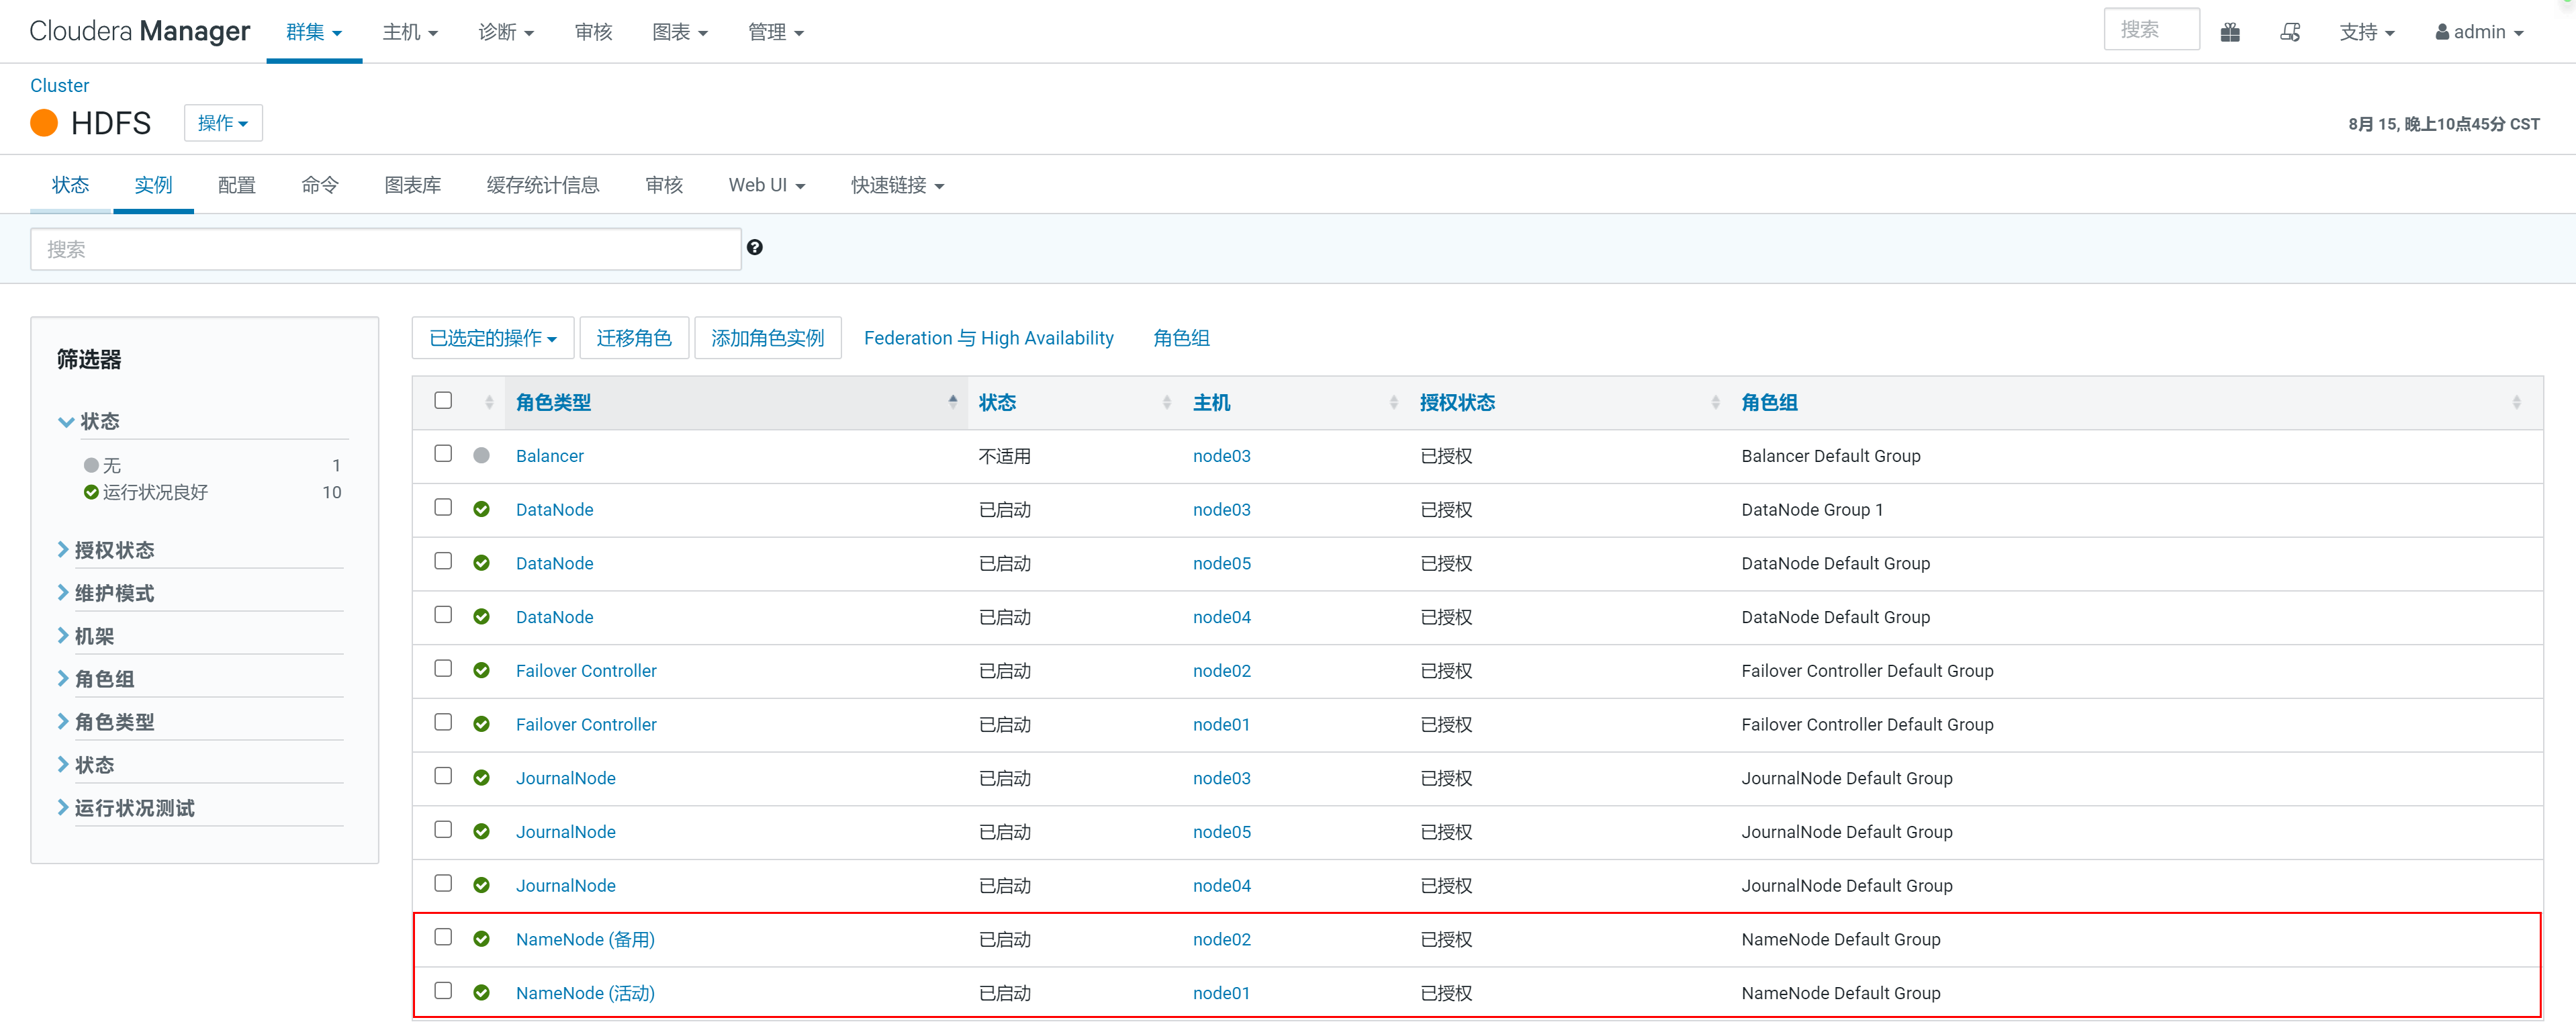Click health icon of NameNode (备用)
This screenshot has width=2576, height=1022.
click(481, 939)
